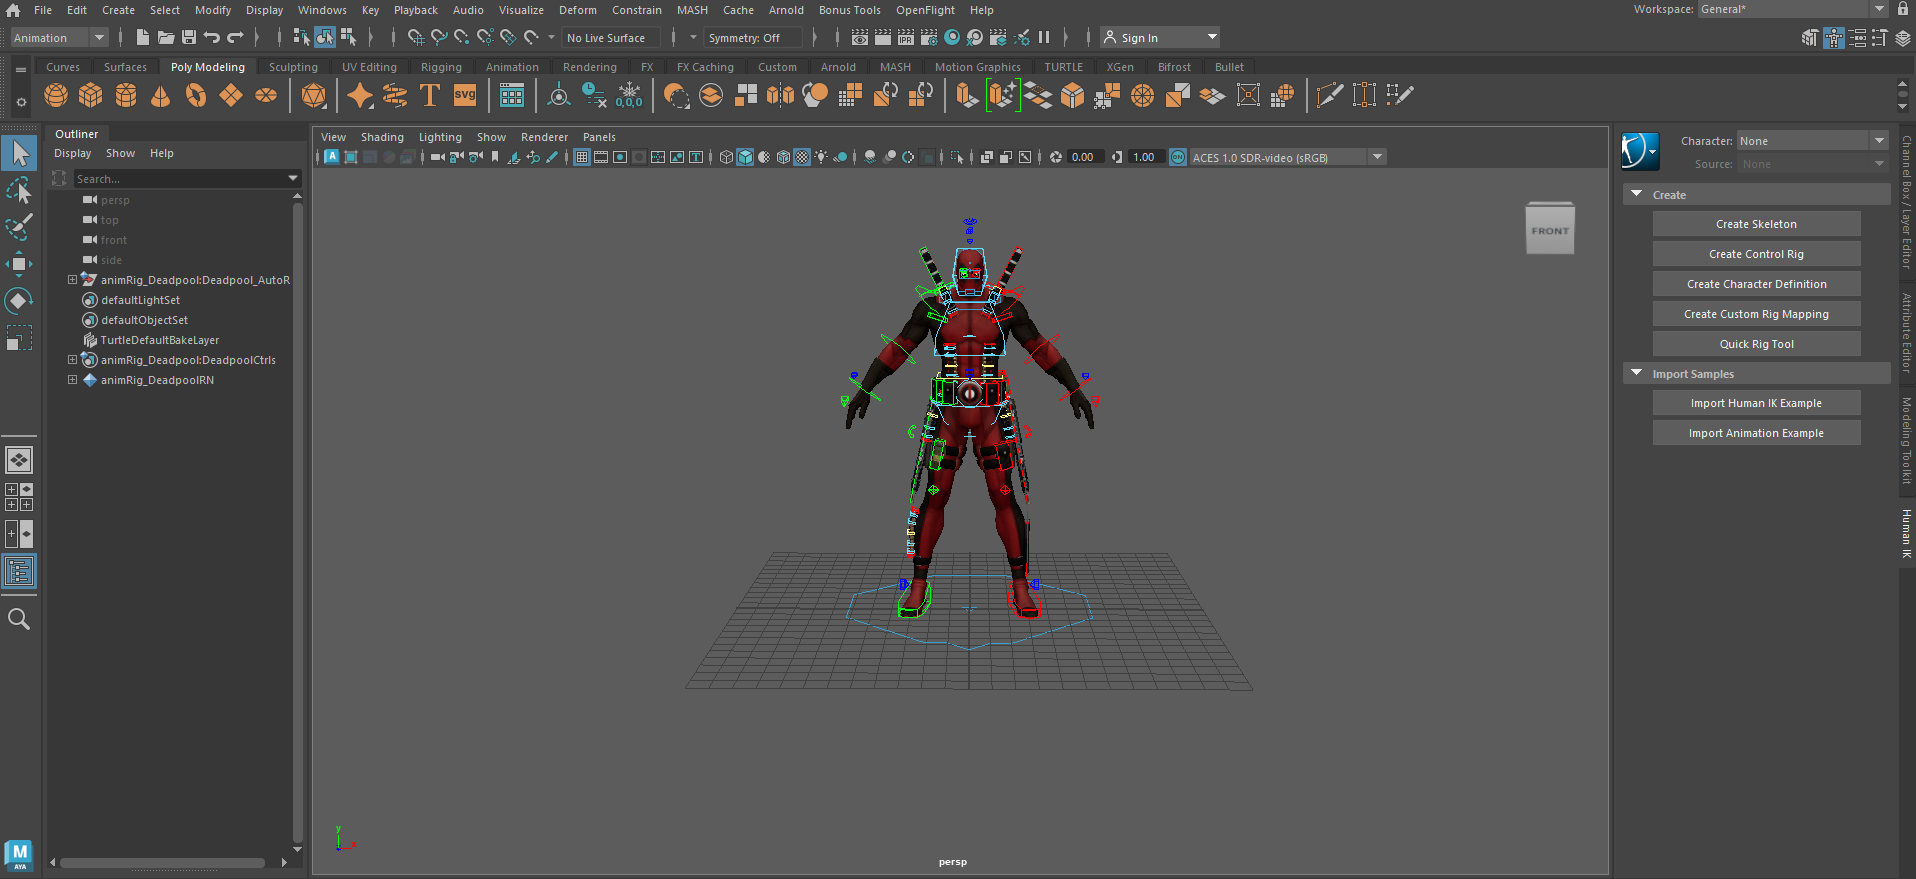1916x879 pixels.
Task: Toggle Snap to grids in the status line
Action: (x=416, y=38)
